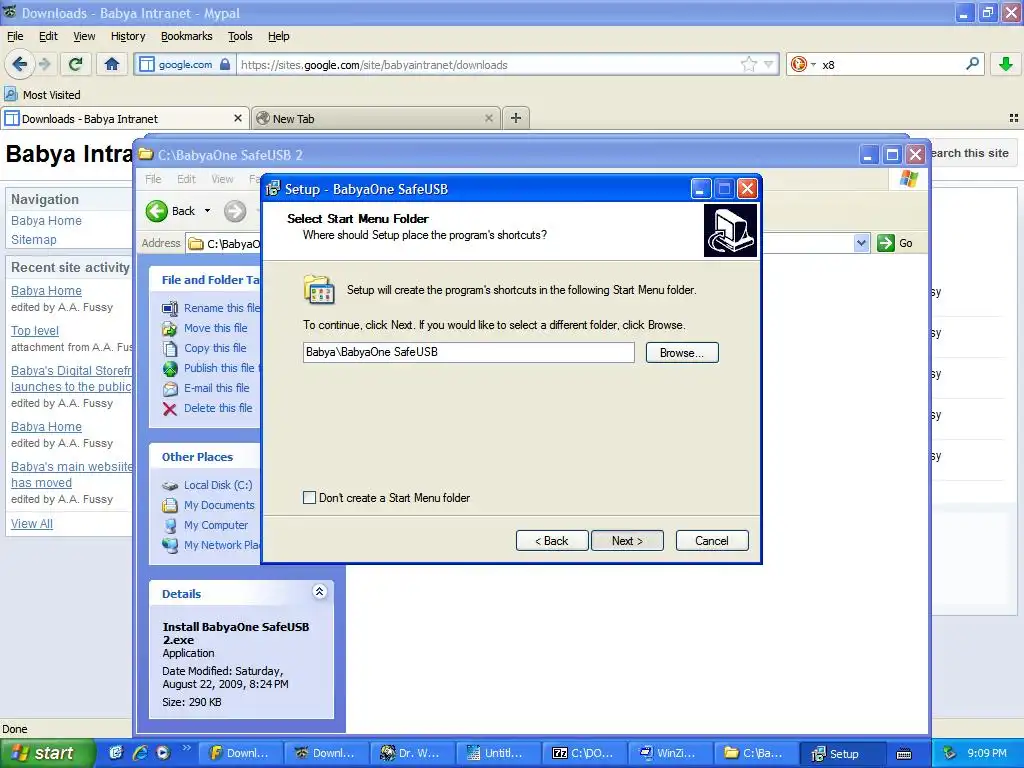Click View All recent activity
The width and height of the screenshot is (1024, 768).
tap(32, 524)
